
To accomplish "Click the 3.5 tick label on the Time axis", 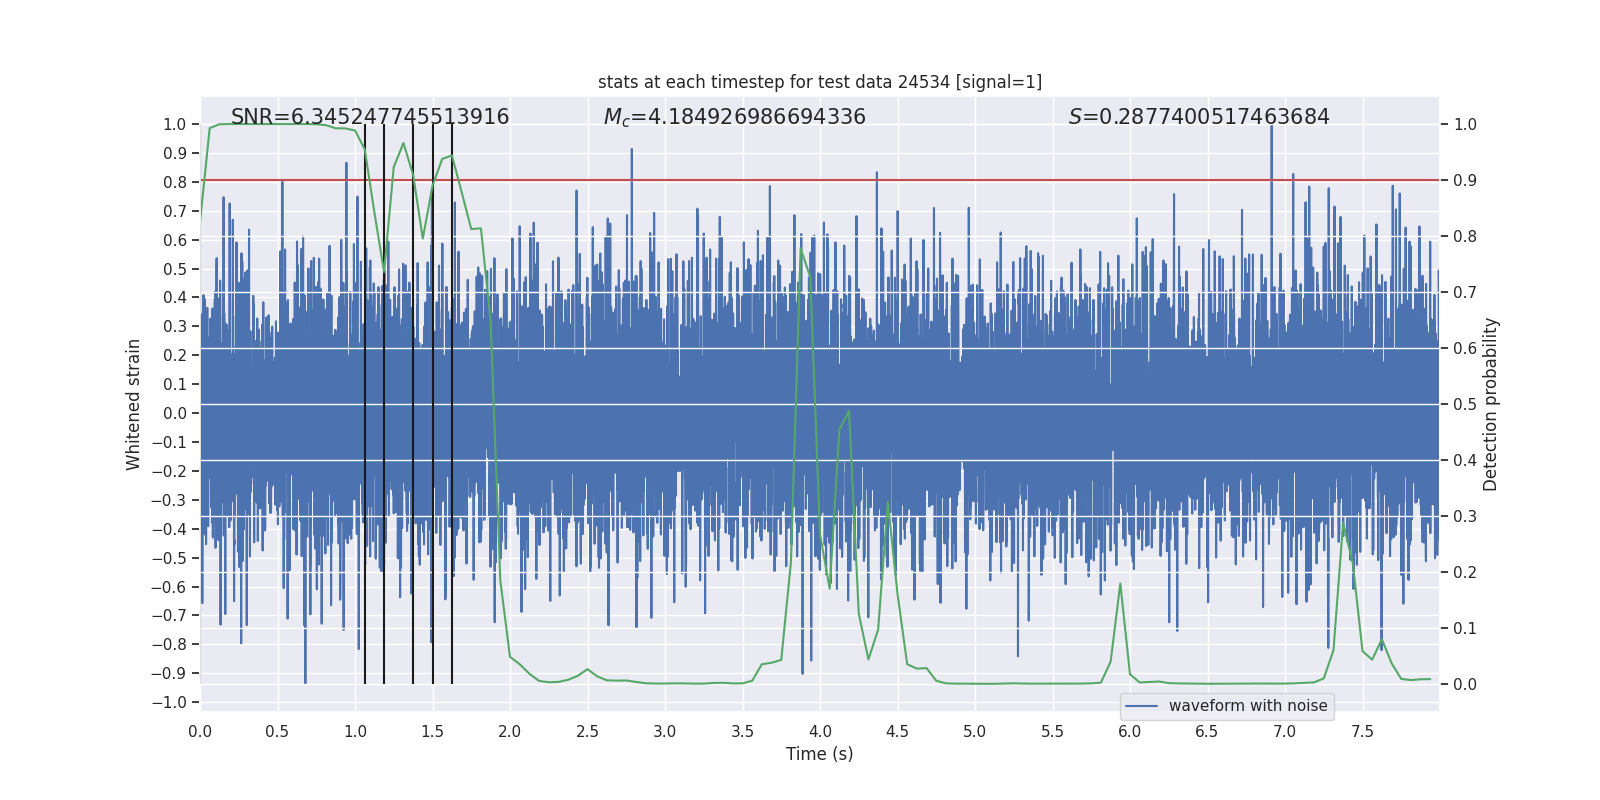I will (x=742, y=731).
